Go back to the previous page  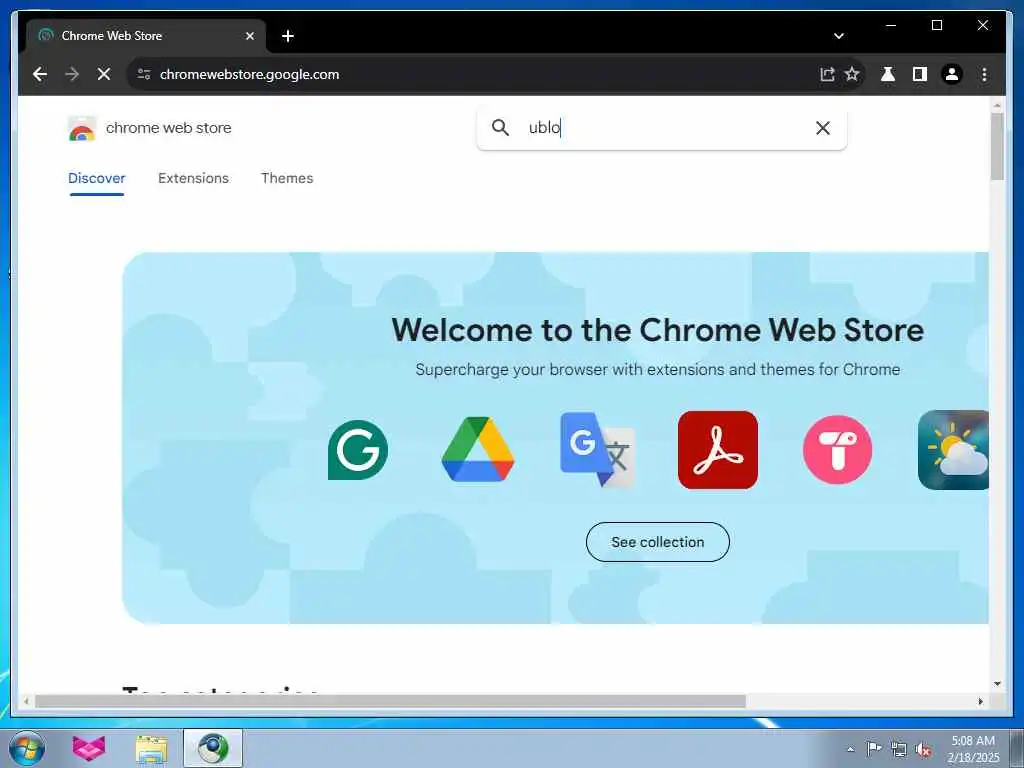pyautogui.click(x=40, y=74)
